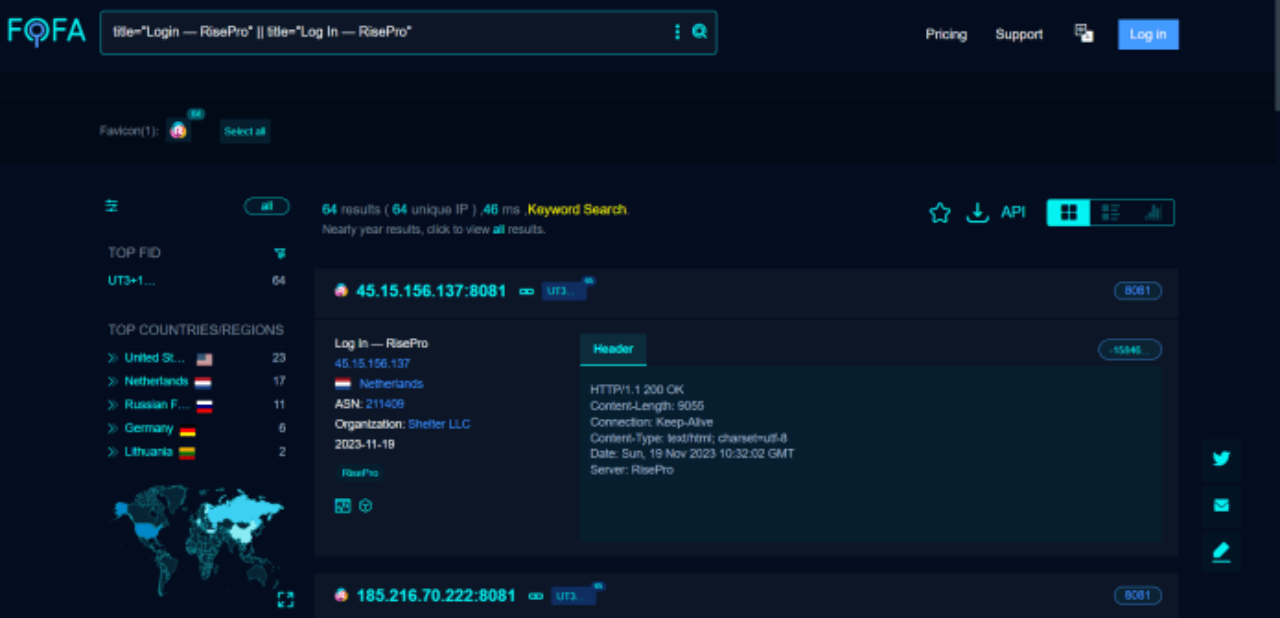The height and width of the screenshot is (618, 1280).
Task: Click UT3 FID tag on first result
Action: pos(564,291)
